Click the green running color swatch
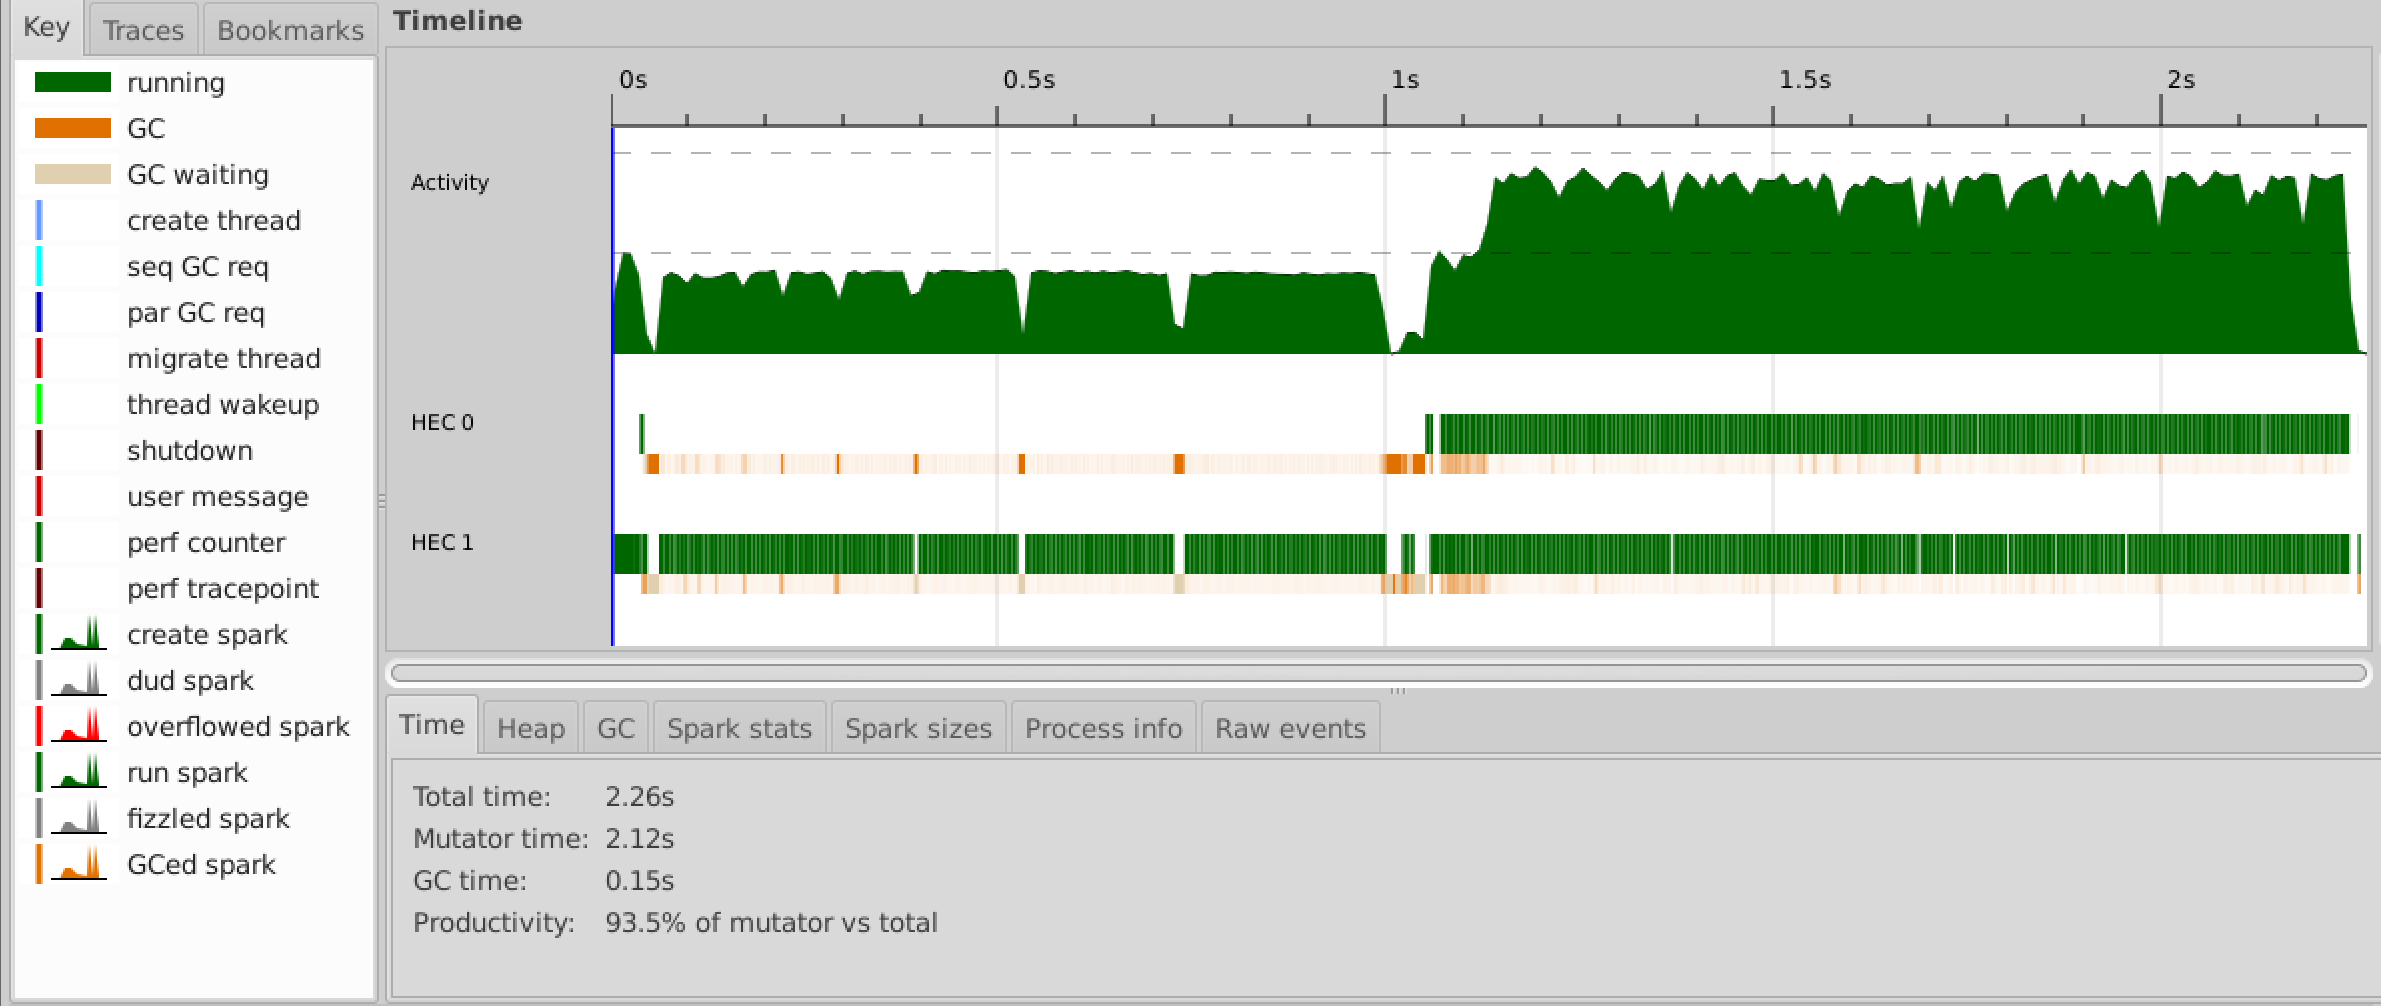Viewport: 2381px width, 1006px height. point(72,83)
